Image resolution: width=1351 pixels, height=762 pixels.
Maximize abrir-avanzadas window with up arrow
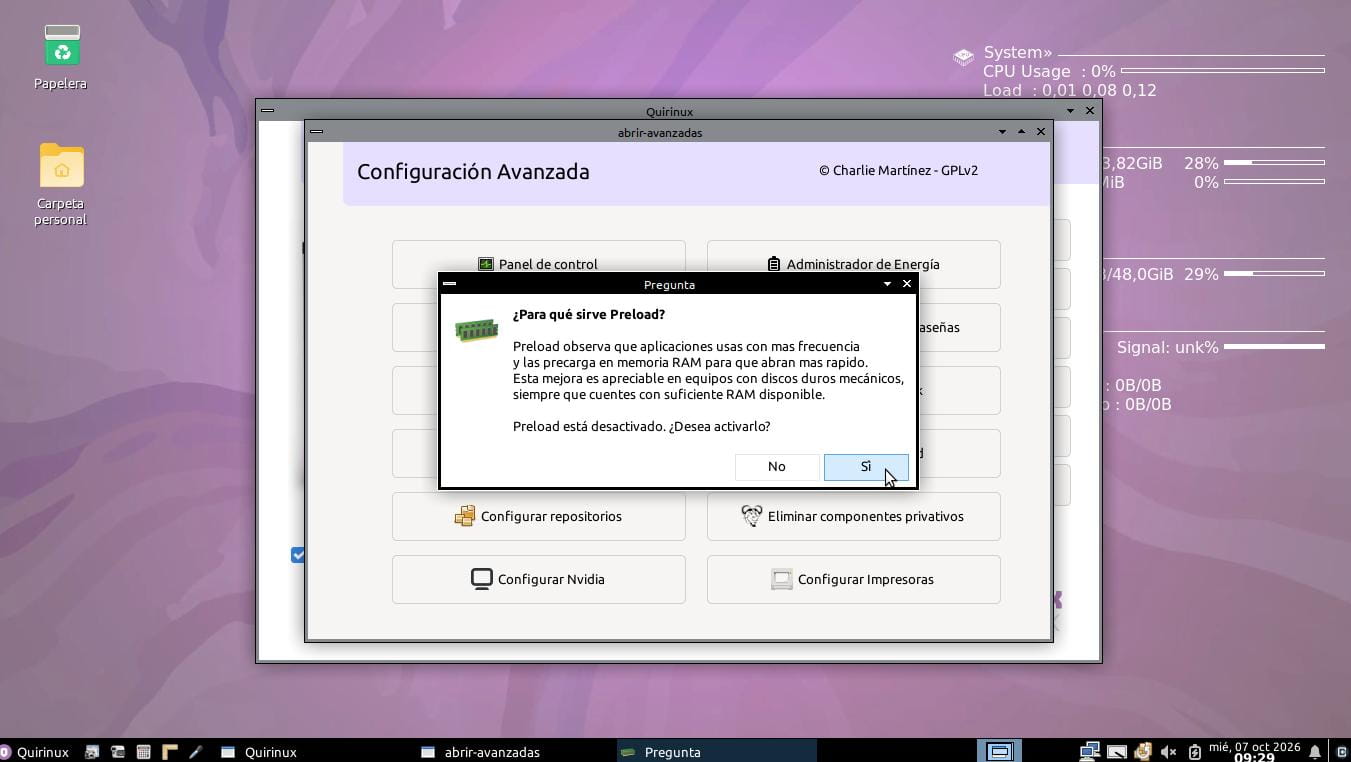1021,132
